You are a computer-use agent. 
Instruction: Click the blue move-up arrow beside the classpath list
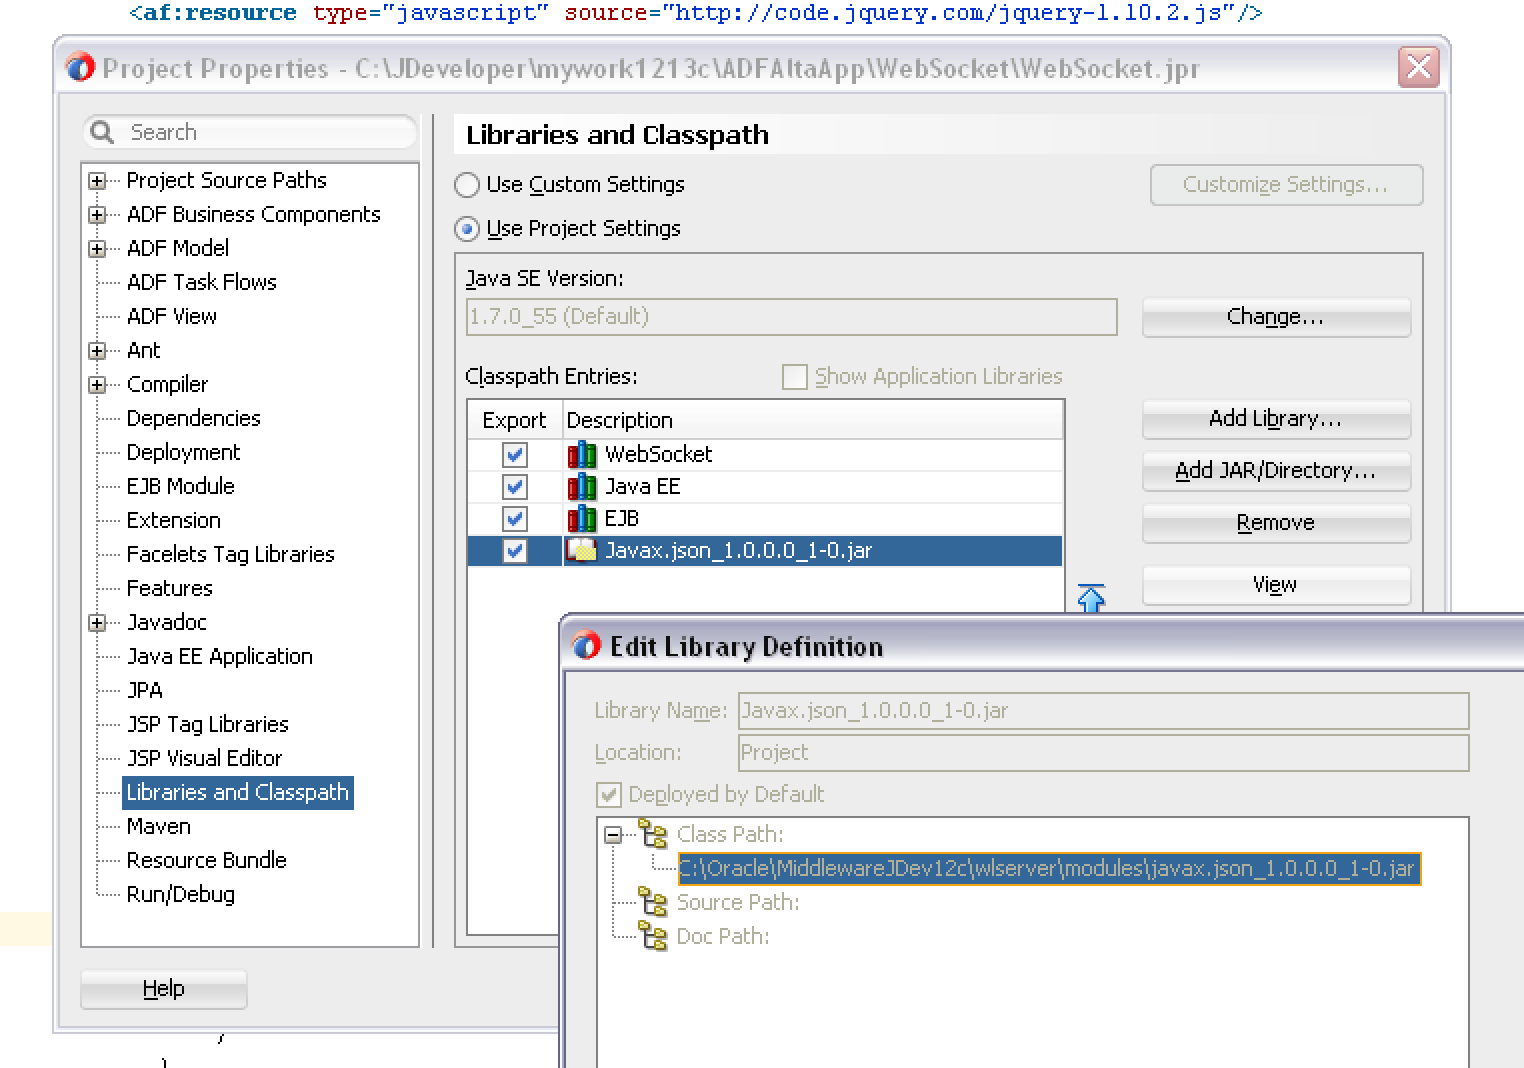pos(1092,598)
